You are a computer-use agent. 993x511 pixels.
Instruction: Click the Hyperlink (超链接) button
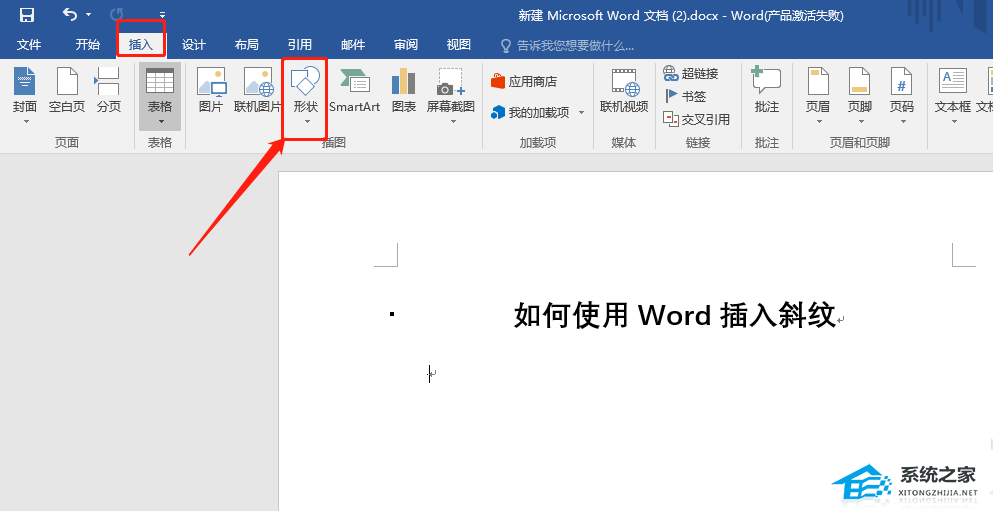click(691, 74)
